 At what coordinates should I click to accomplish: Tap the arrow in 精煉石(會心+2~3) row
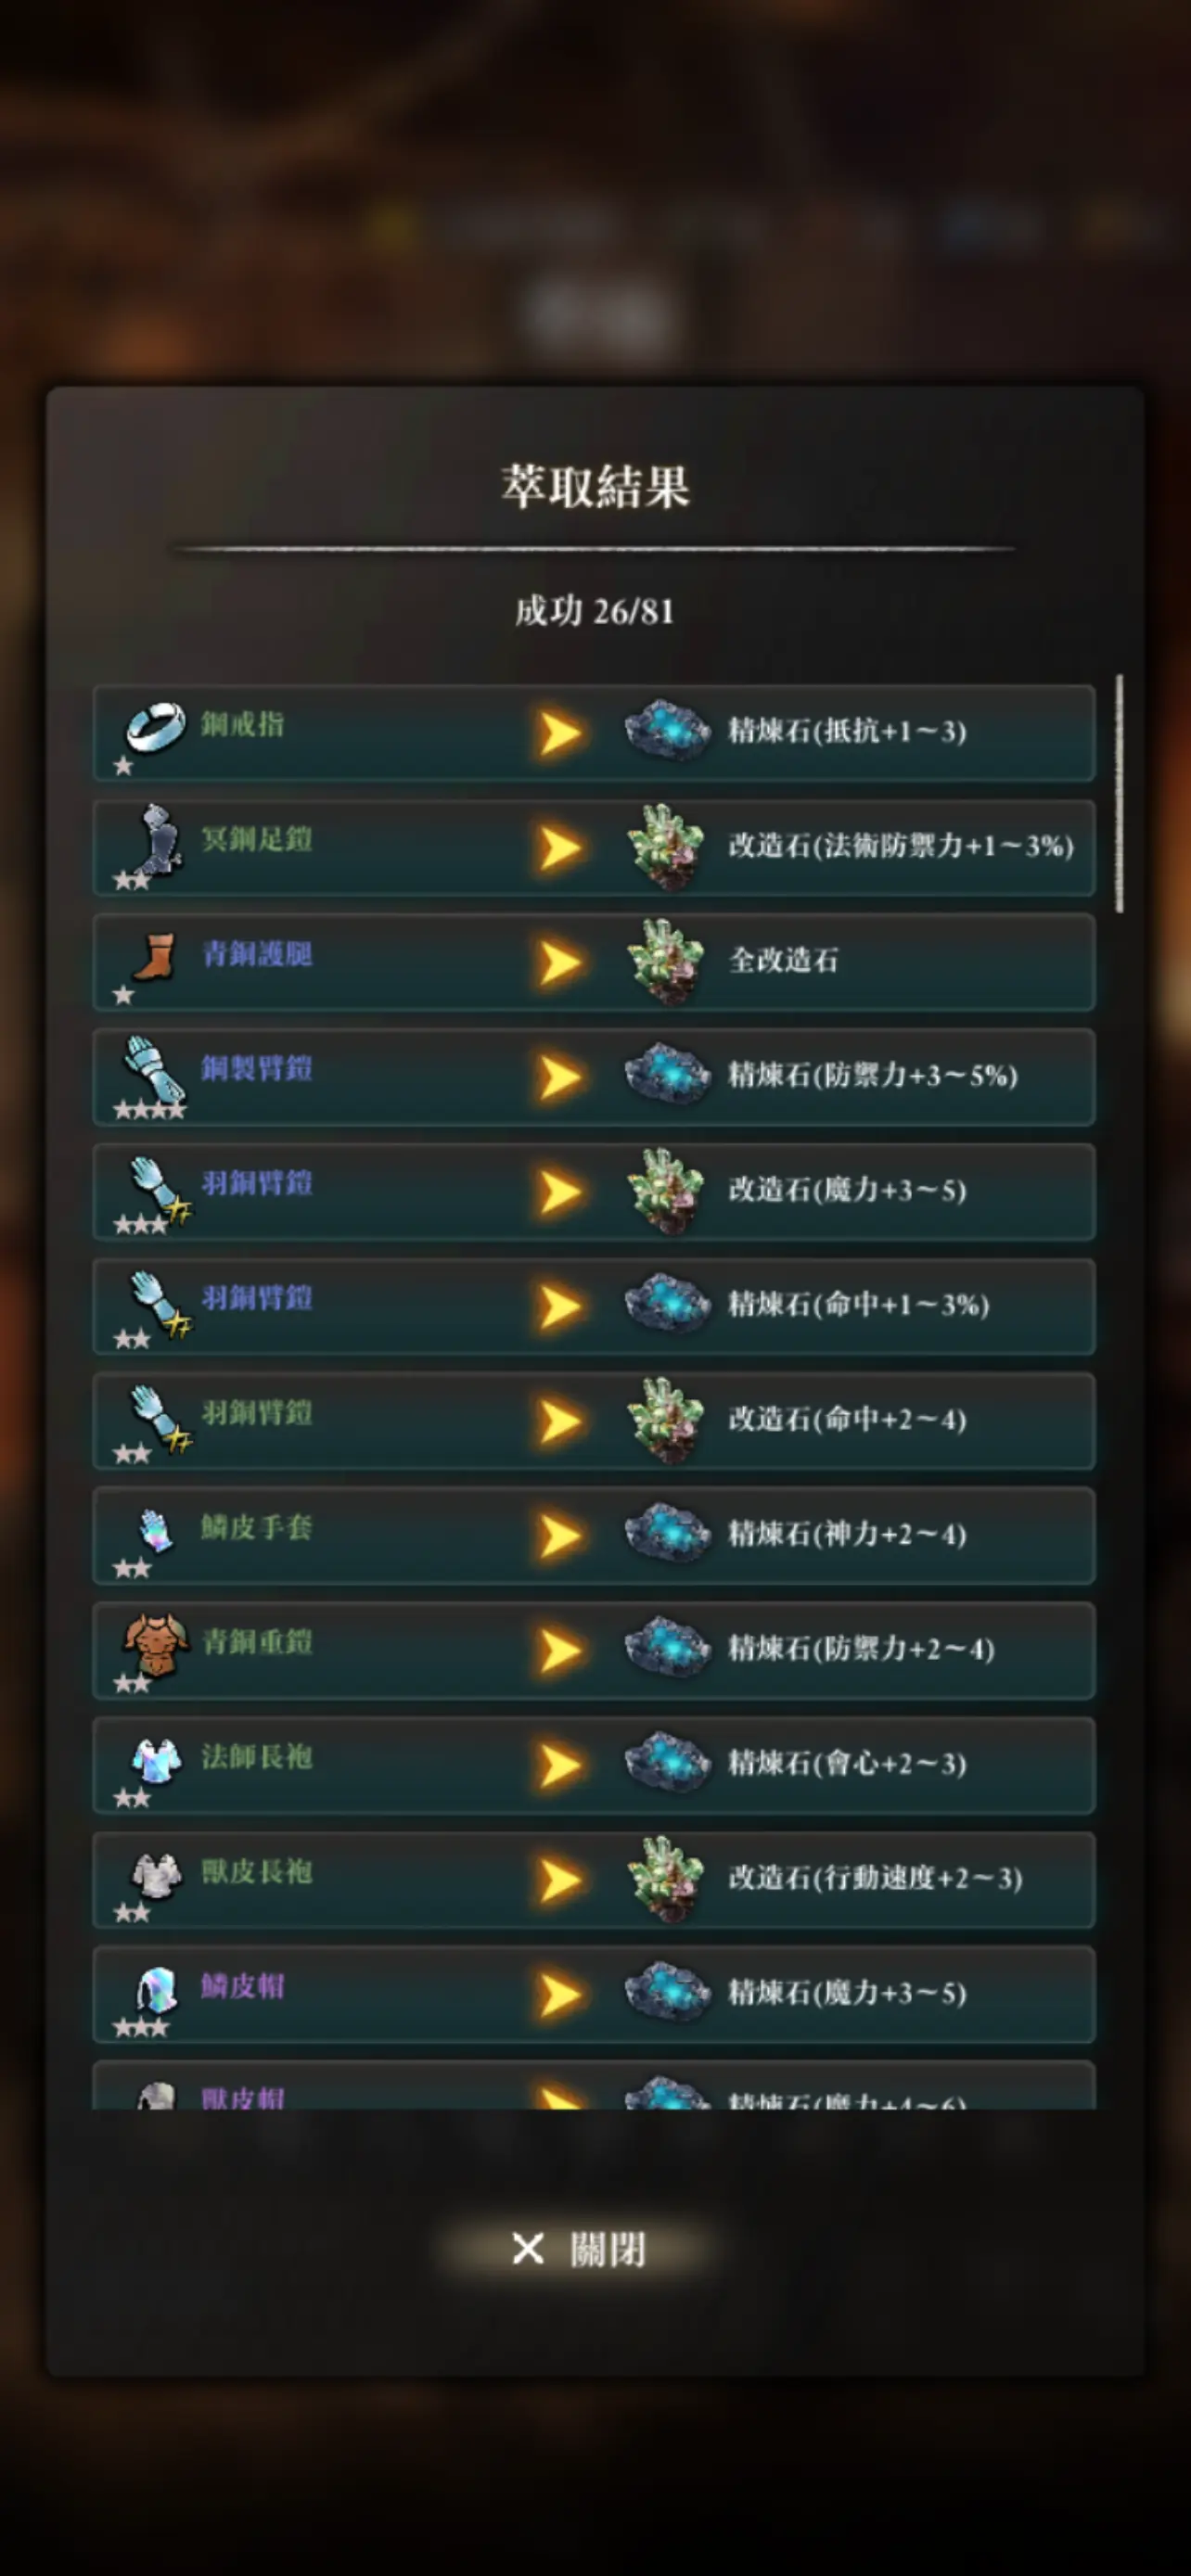[560, 1765]
